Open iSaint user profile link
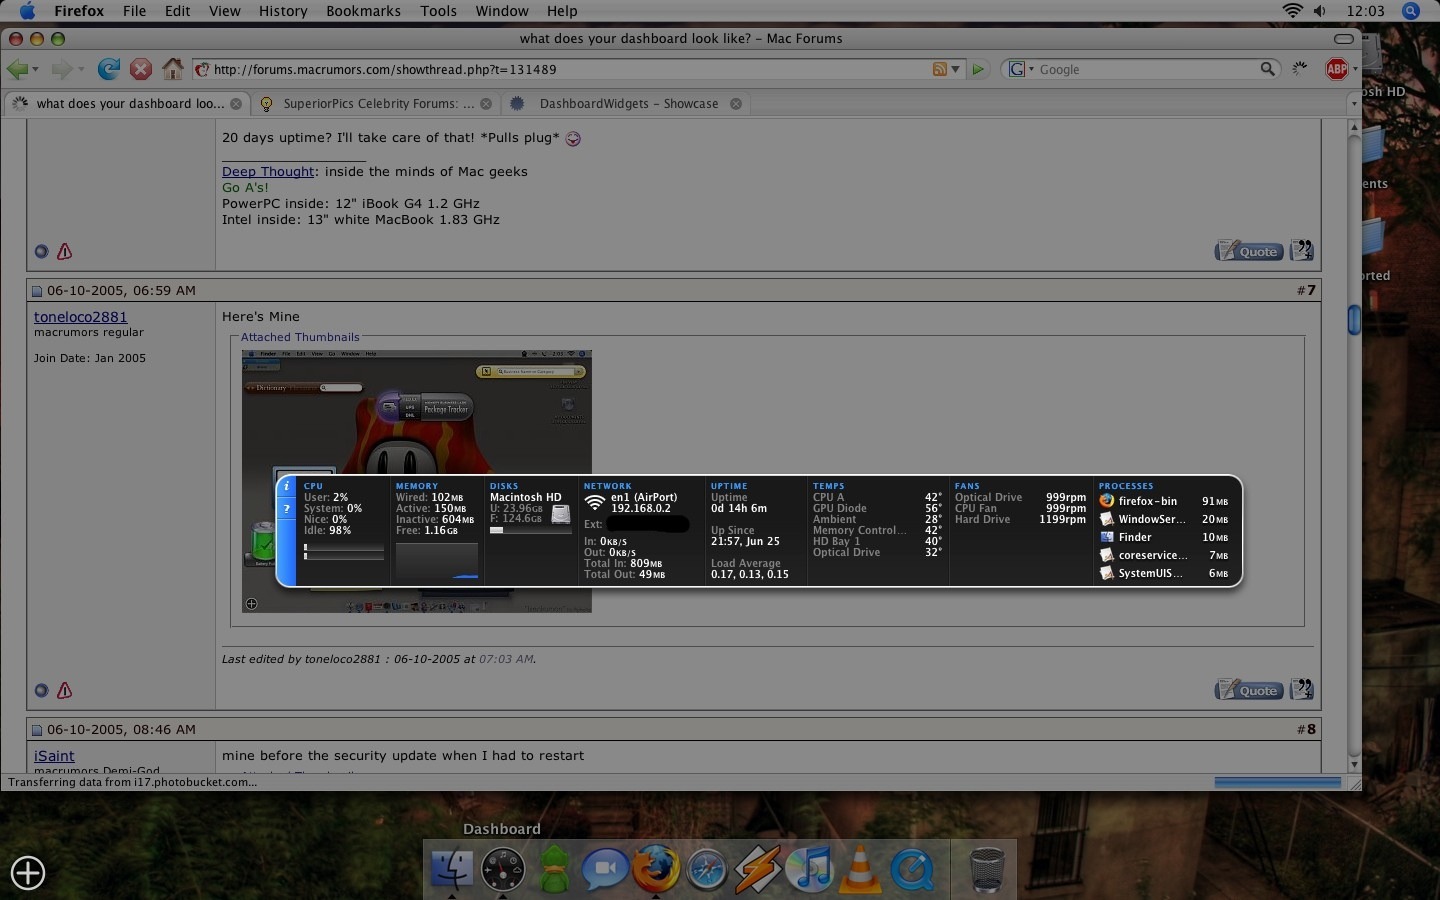Image resolution: width=1440 pixels, height=900 pixels. point(54,756)
